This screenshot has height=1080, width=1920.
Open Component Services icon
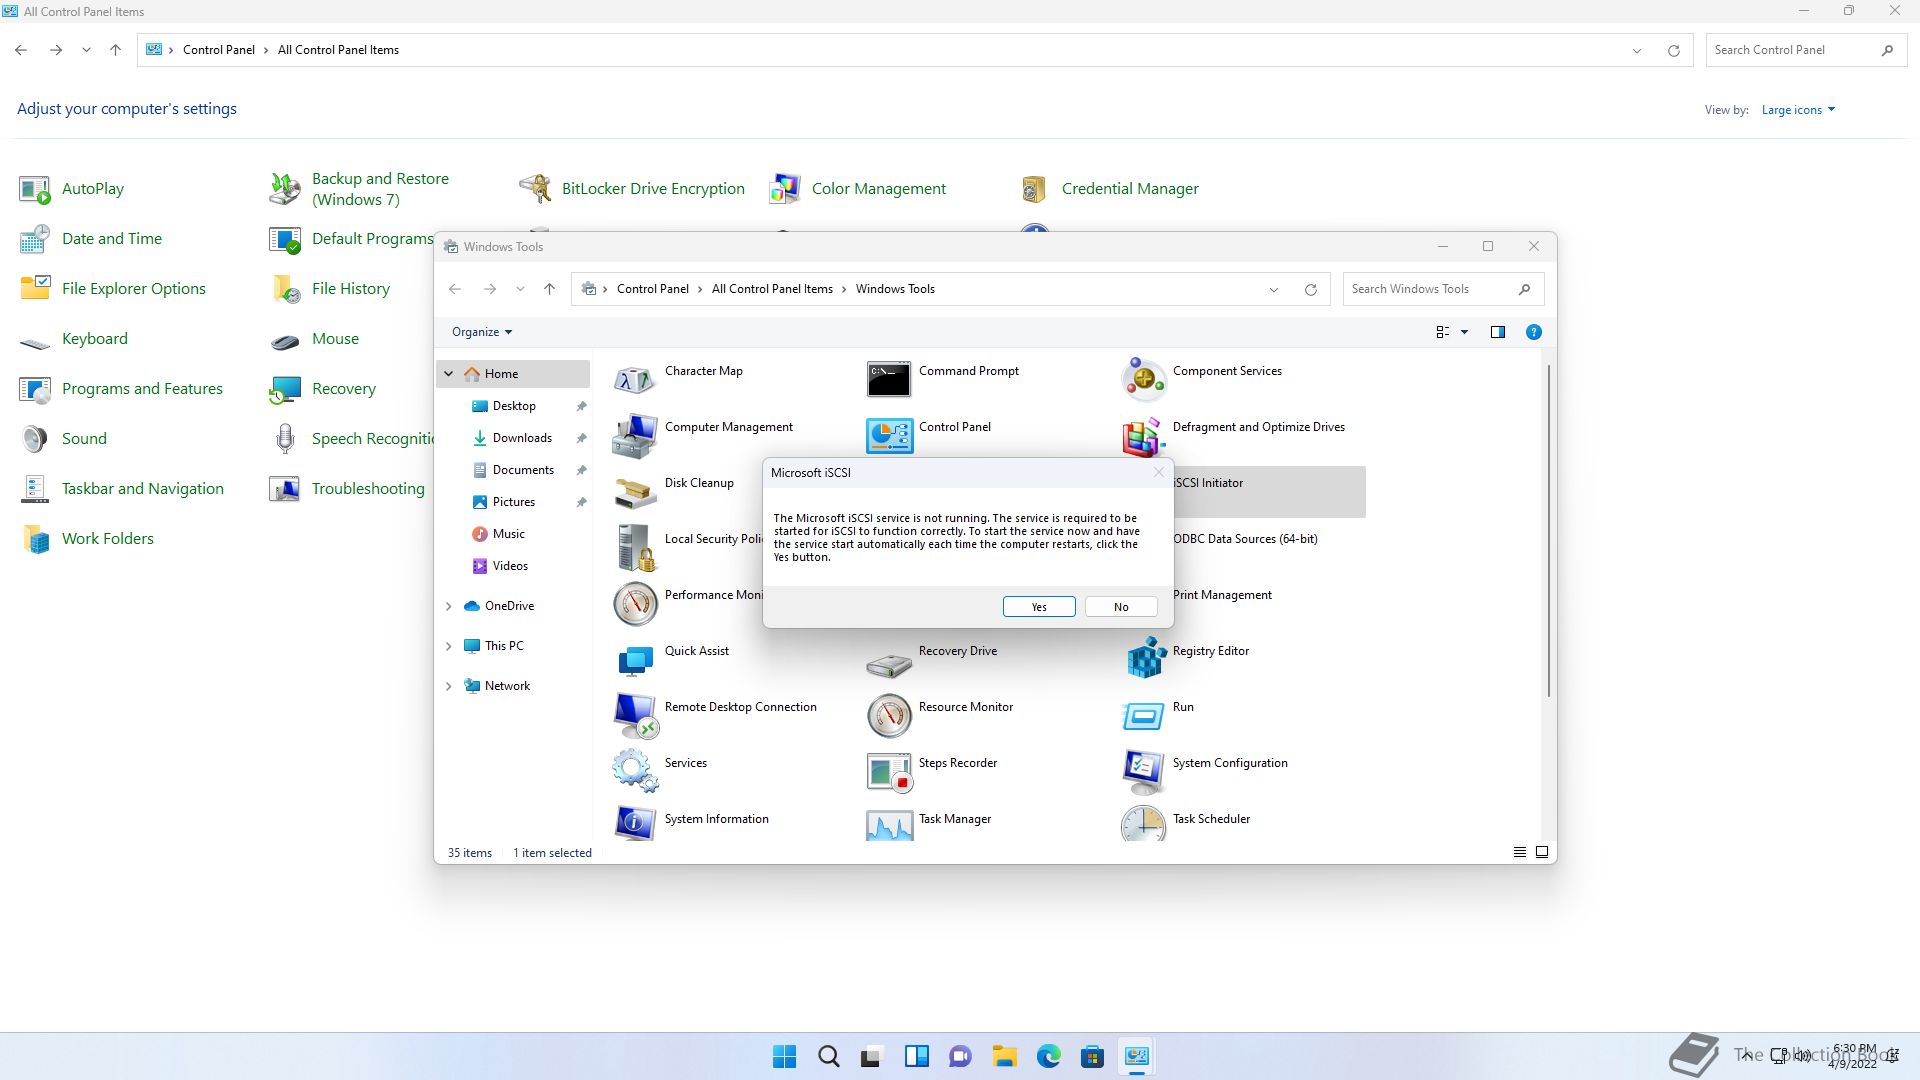coord(1143,380)
